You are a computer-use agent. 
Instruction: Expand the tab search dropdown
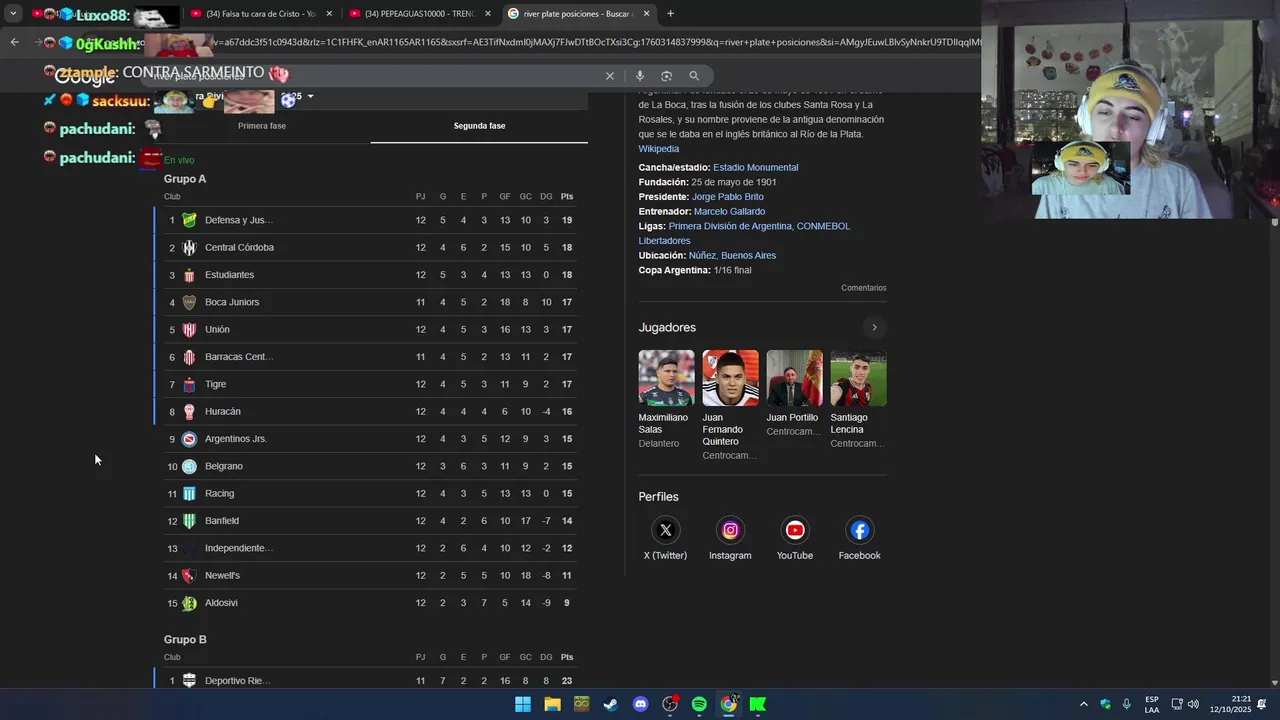click(x=13, y=14)
